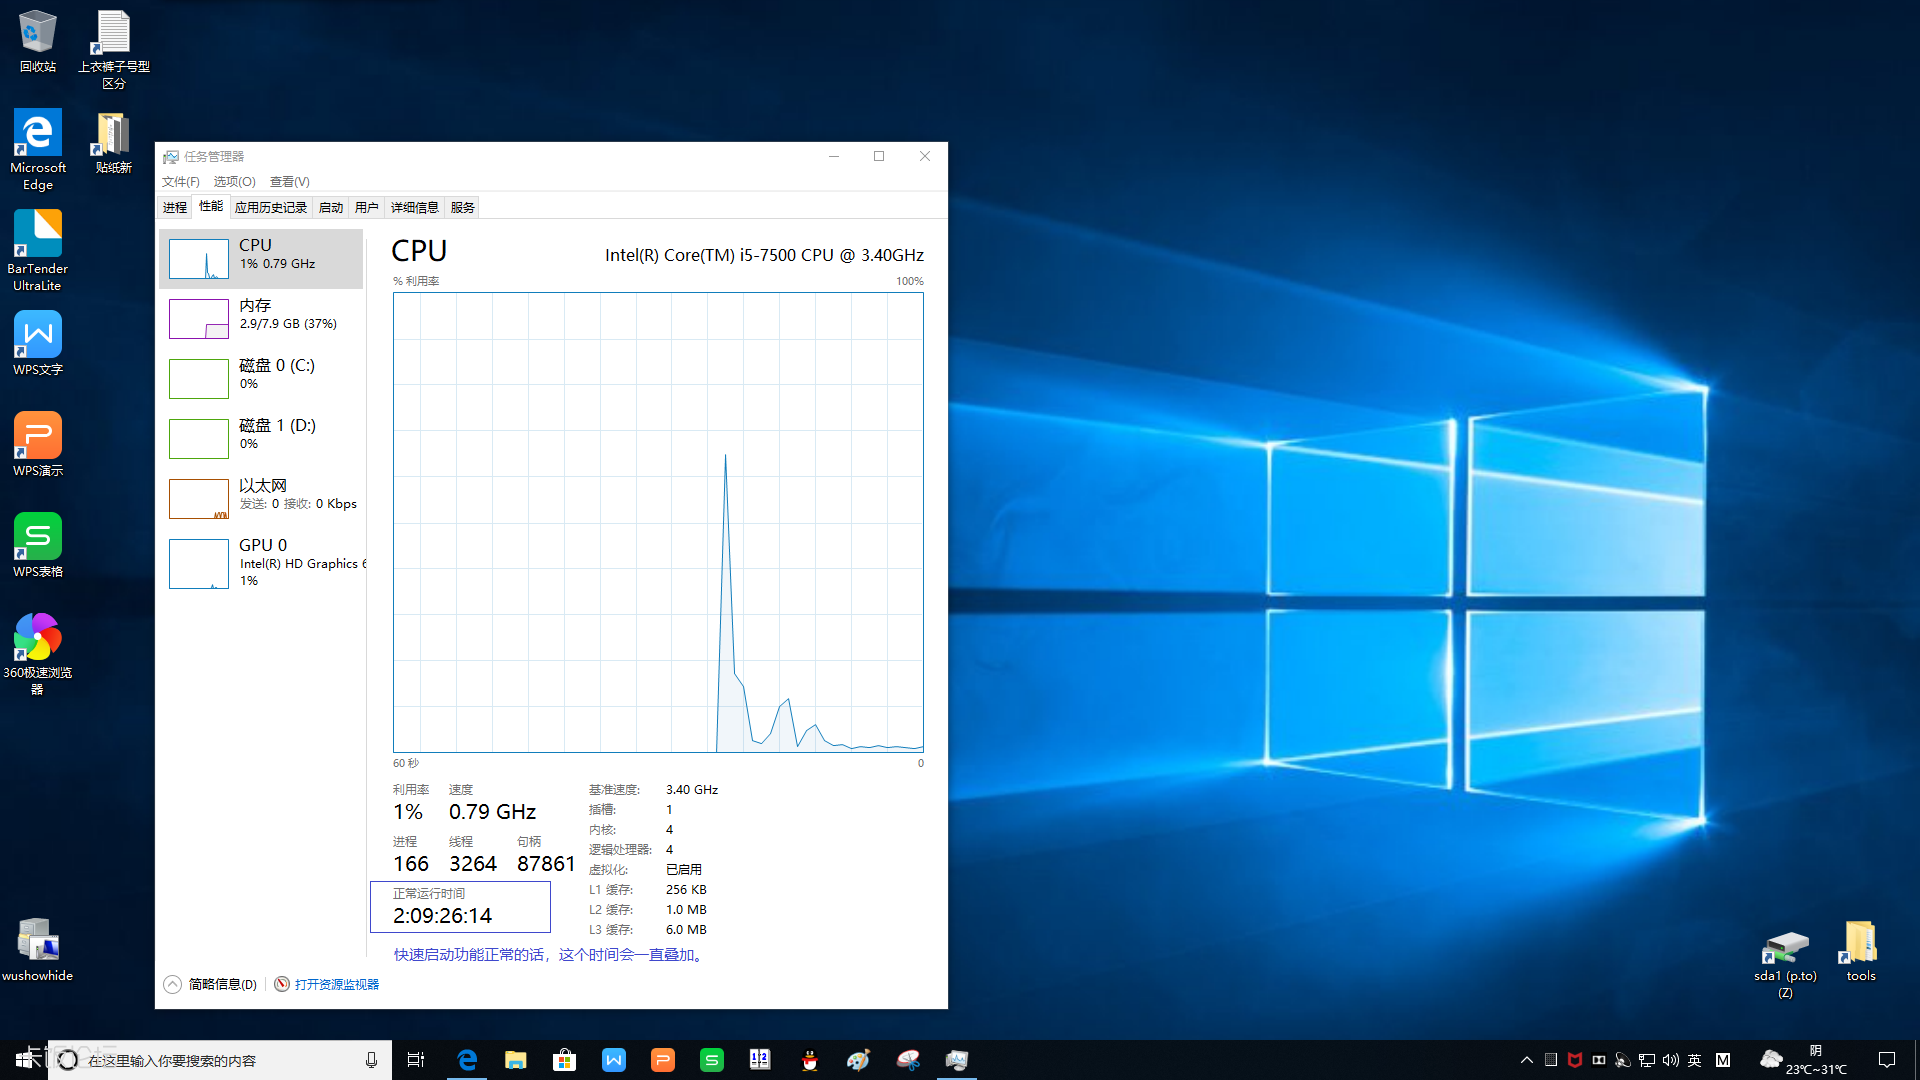The image size is (1920, 1080).
Task: Collapse to 简略信息 view
Action: pyautogui.click(x=211, y=984)
